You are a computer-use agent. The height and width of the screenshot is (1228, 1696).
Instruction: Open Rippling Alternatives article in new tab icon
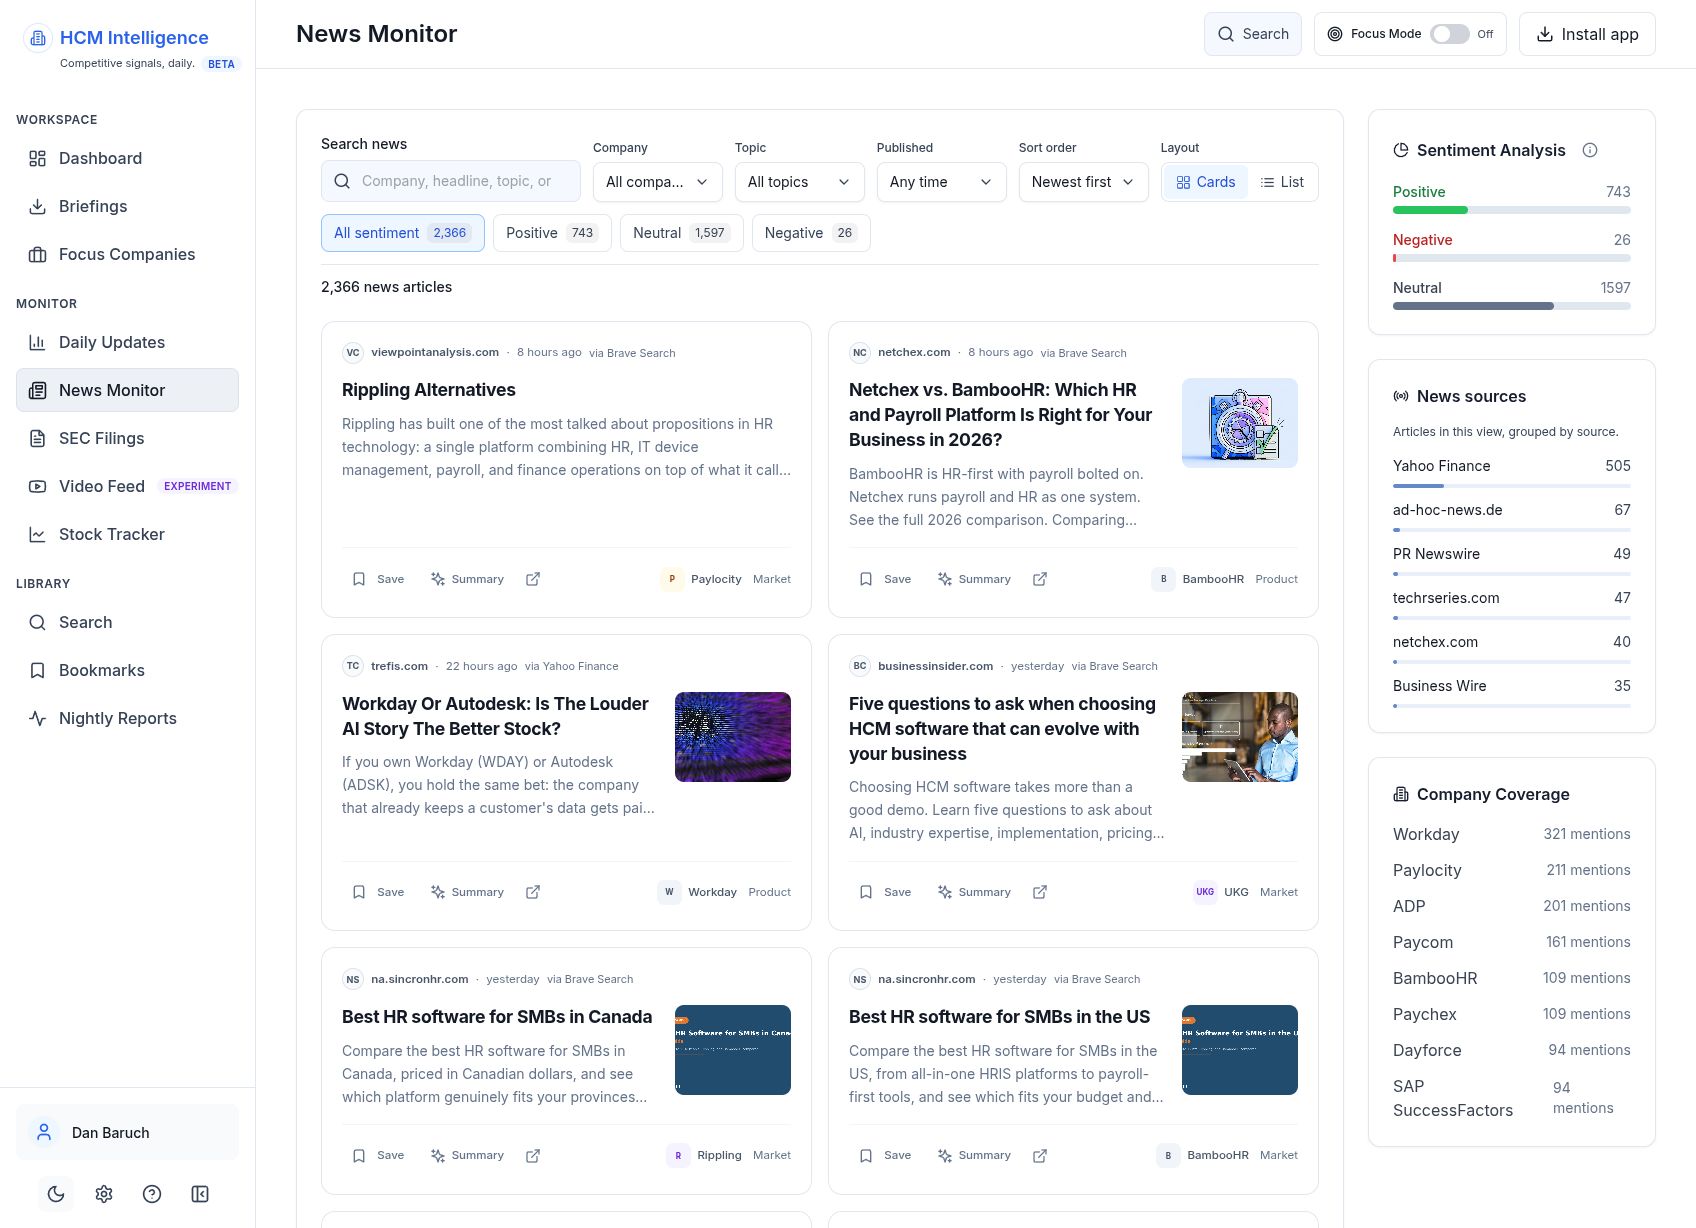[x=533, y=579]
